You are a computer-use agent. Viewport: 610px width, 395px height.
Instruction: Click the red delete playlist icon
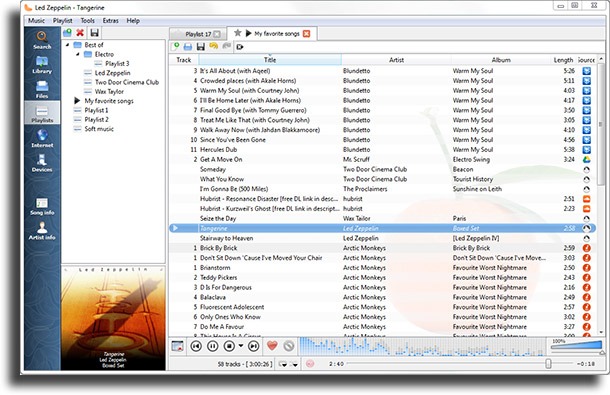(x=80, y=33)
